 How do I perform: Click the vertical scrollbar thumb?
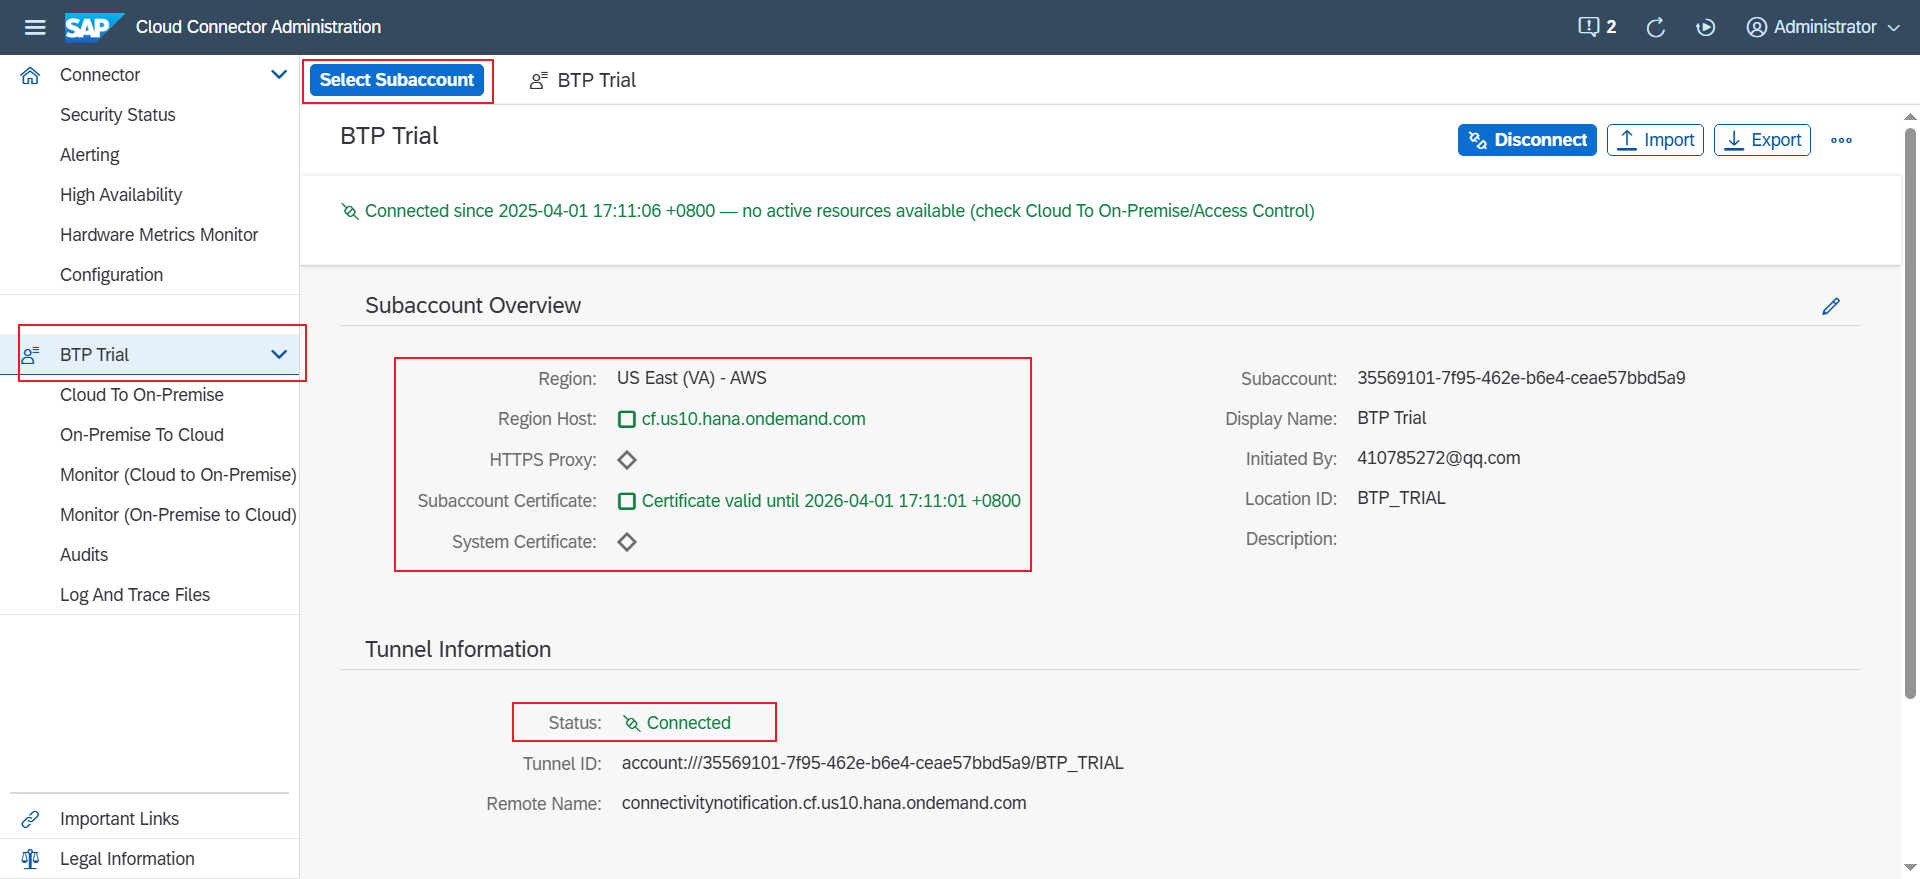pyautogui.click(x=1910, y=412)
